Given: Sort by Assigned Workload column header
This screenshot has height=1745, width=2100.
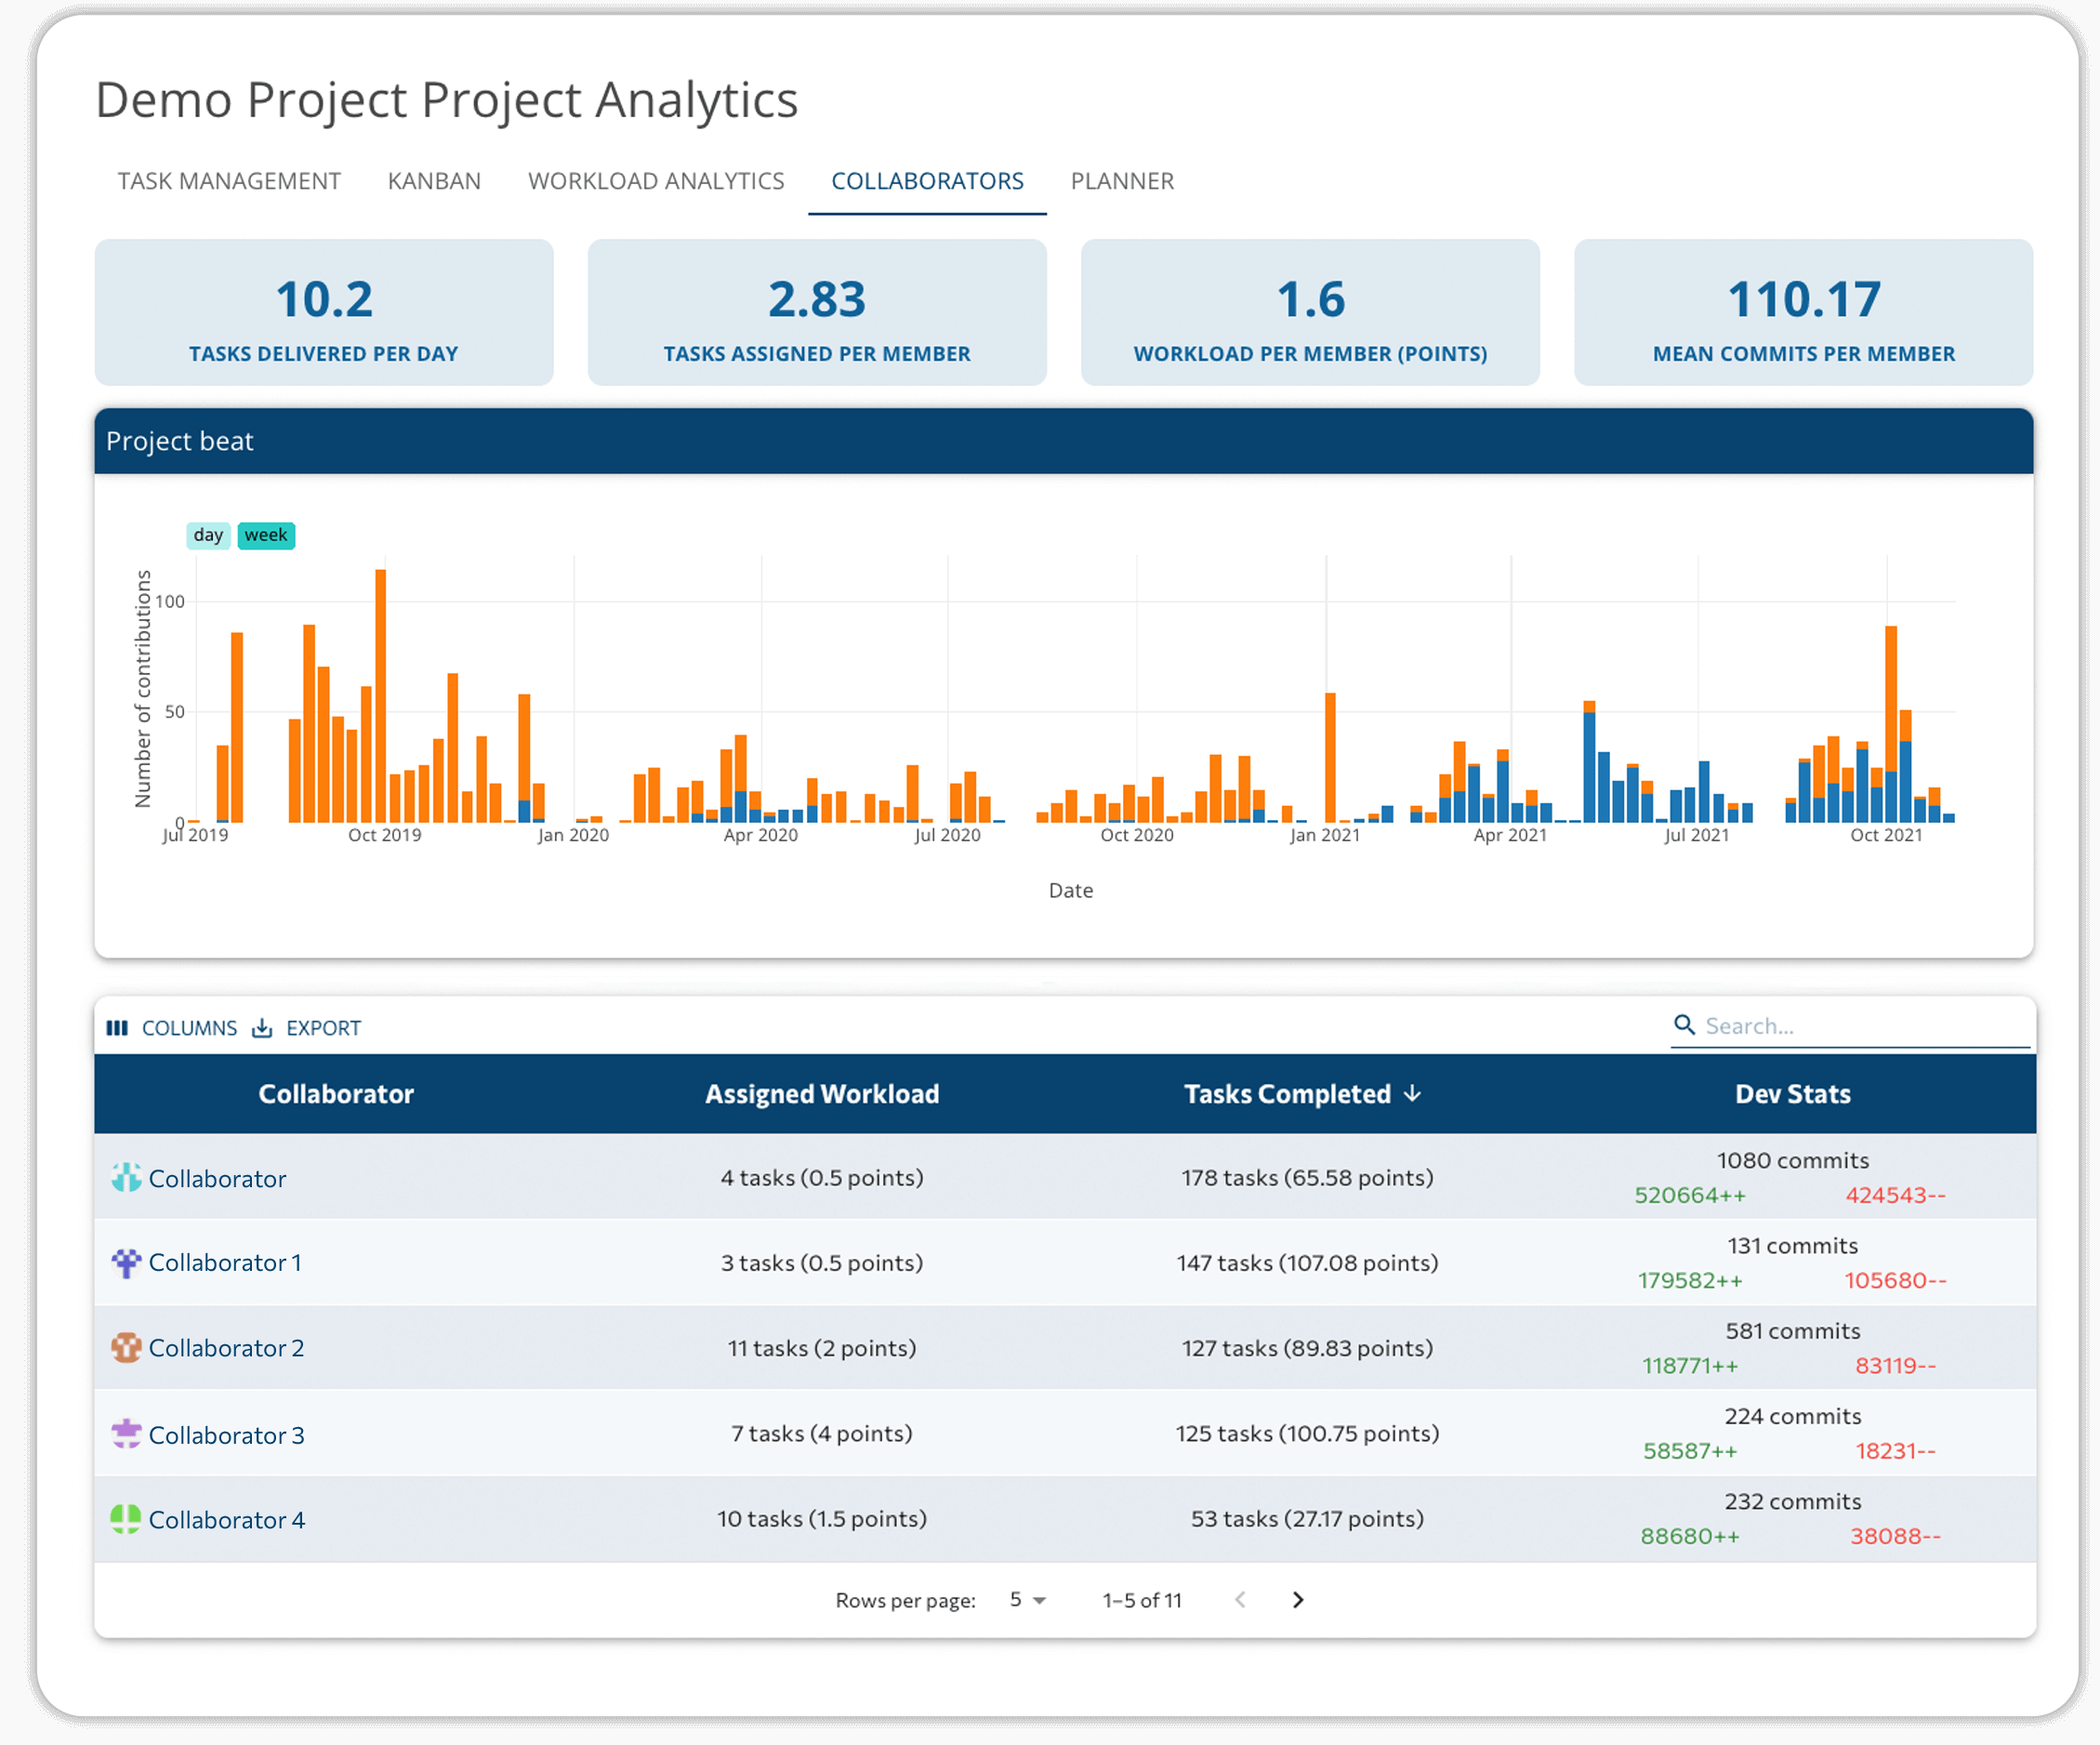Looking at the screenshot, I should click(x=822, y=1094).
